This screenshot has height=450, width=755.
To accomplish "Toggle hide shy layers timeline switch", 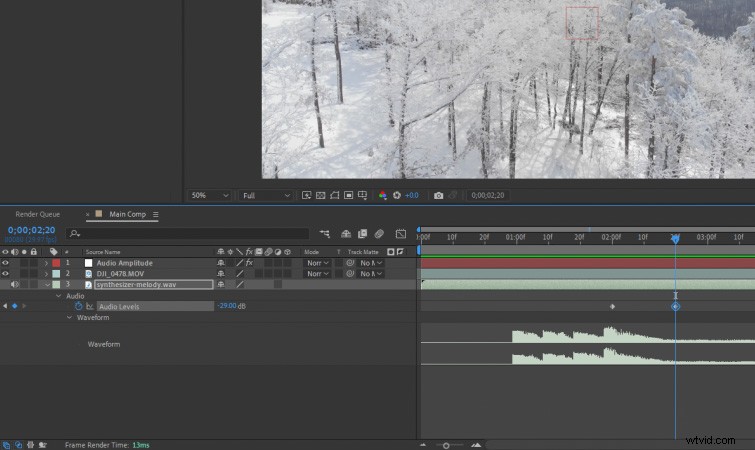I will click(346, 234).
